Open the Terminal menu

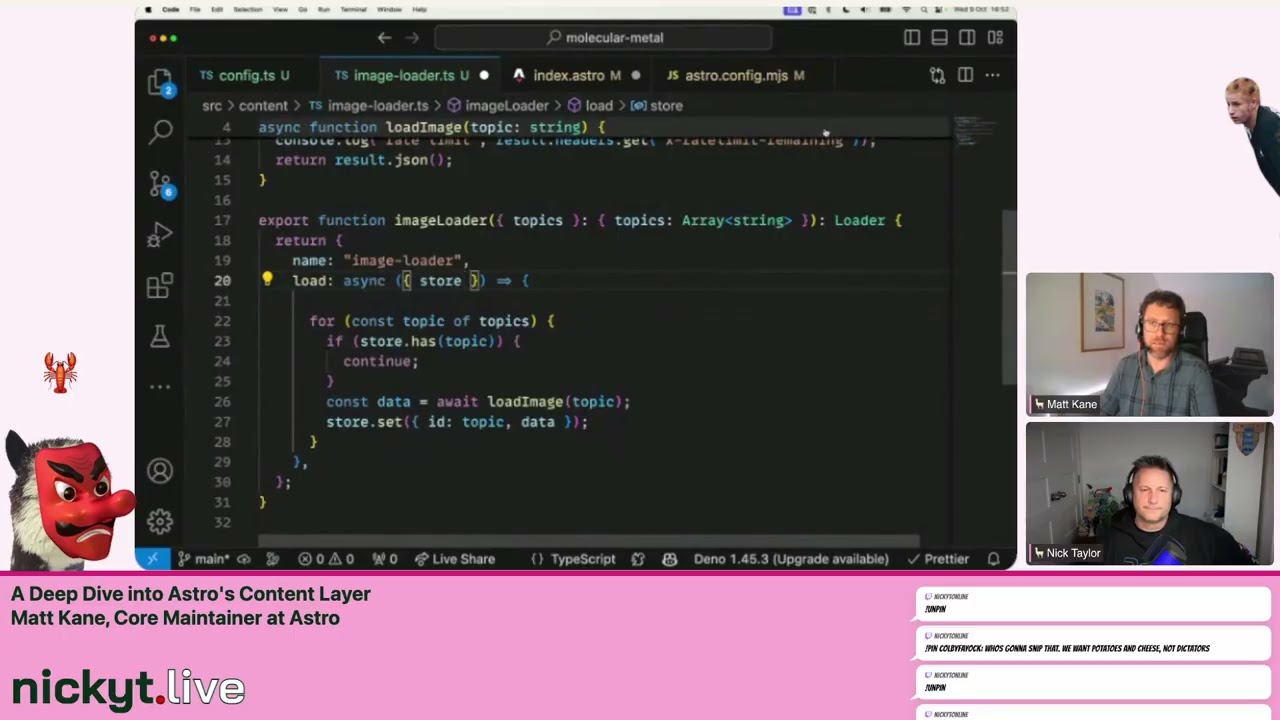353,10
